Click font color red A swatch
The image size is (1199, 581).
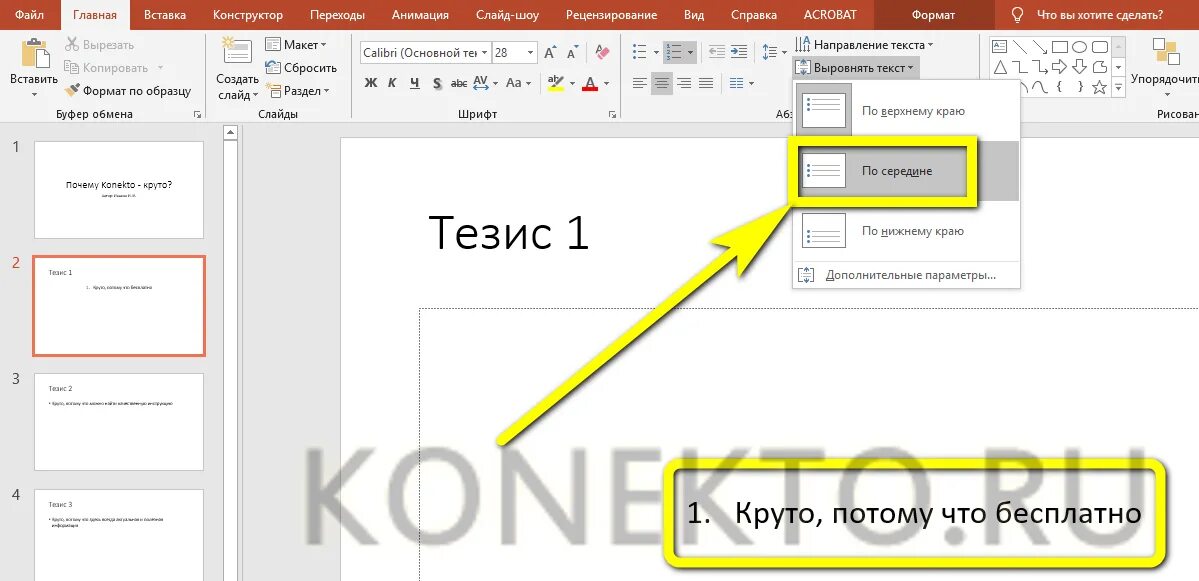pos(590,83)
